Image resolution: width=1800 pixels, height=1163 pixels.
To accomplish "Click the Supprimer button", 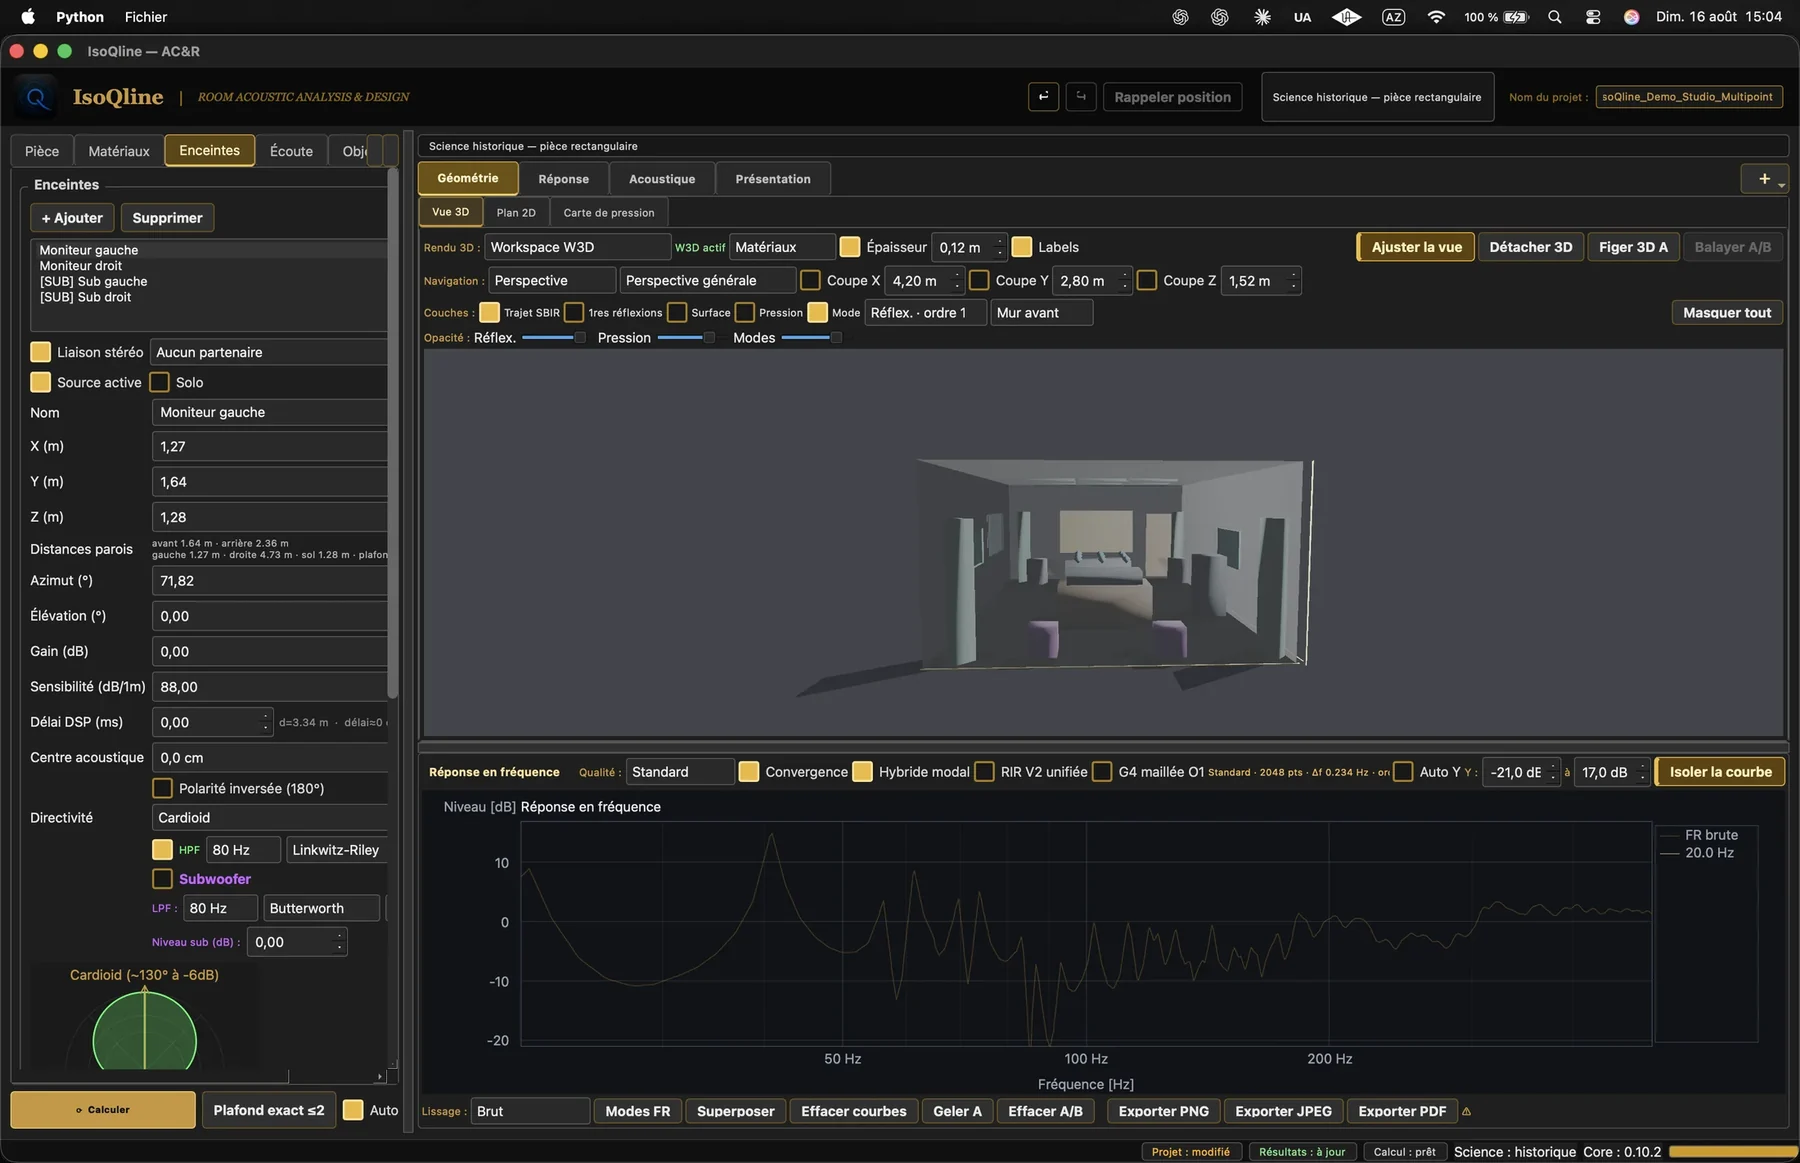I will (167, 218).
